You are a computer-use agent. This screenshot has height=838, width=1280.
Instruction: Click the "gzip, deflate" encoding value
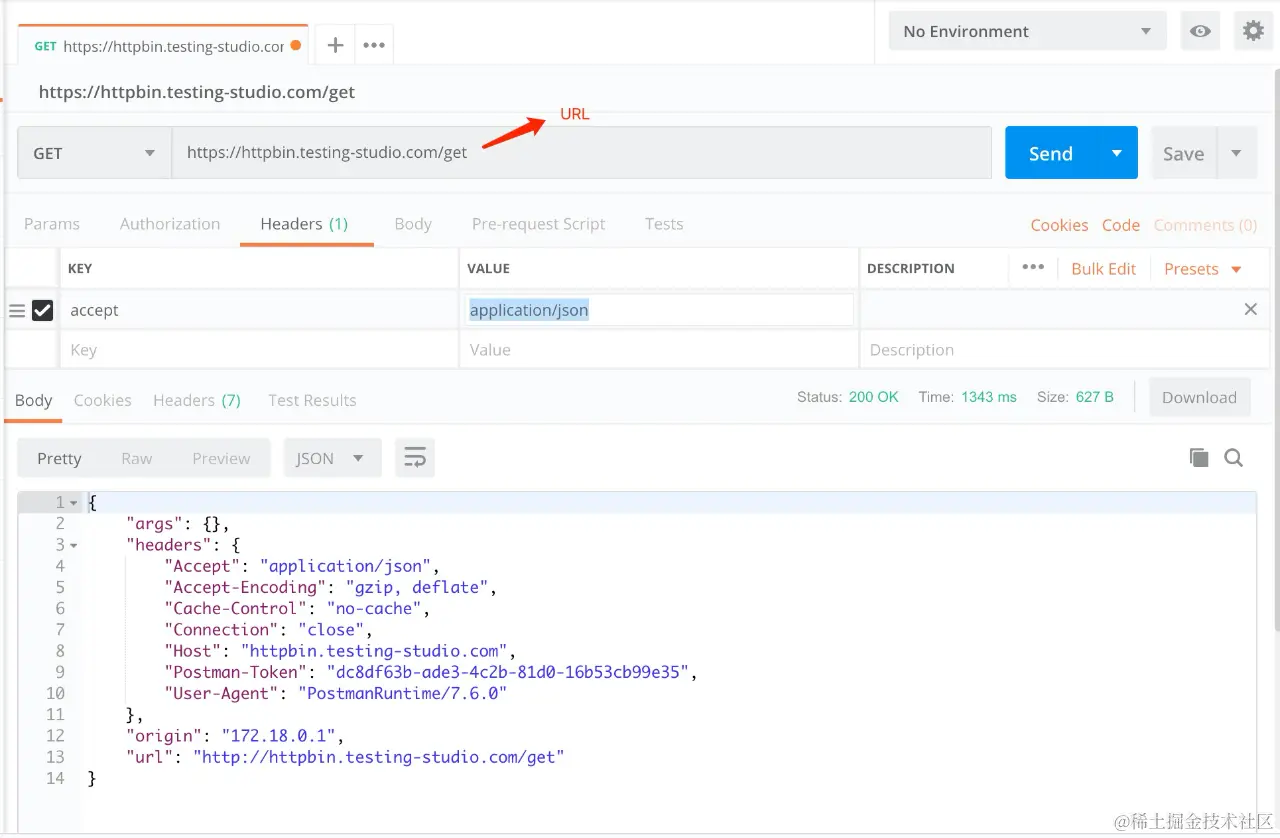pos(417,587)
